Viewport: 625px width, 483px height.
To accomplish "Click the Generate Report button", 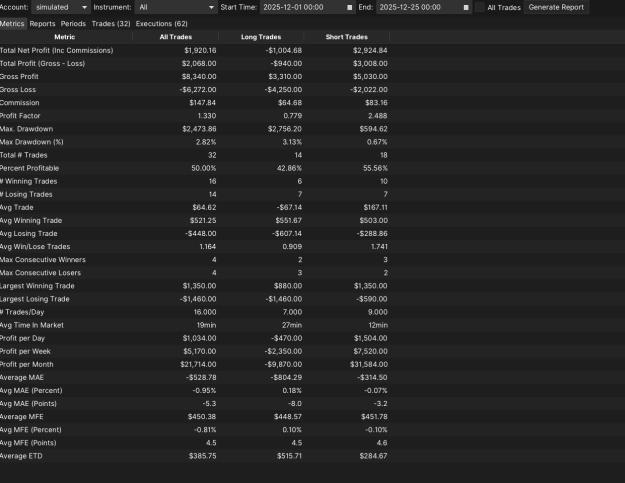I will coord(556,7).
